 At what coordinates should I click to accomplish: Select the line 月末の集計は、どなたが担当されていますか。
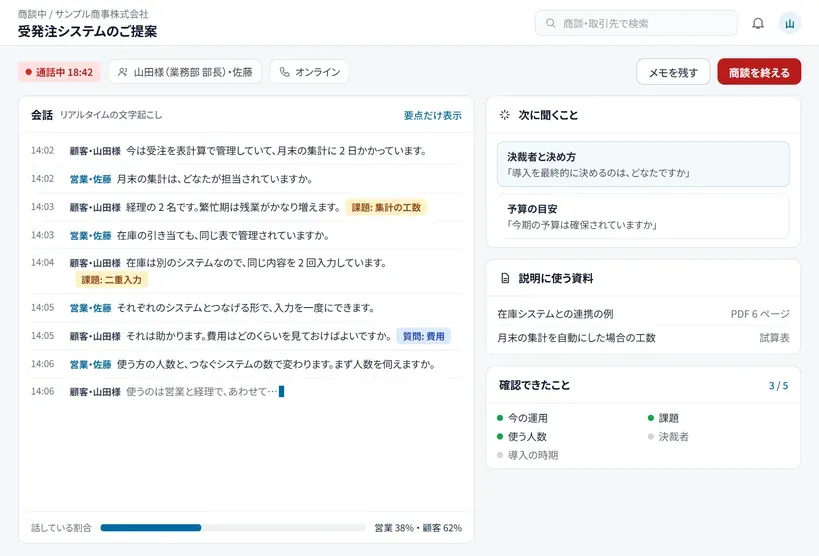247,179
